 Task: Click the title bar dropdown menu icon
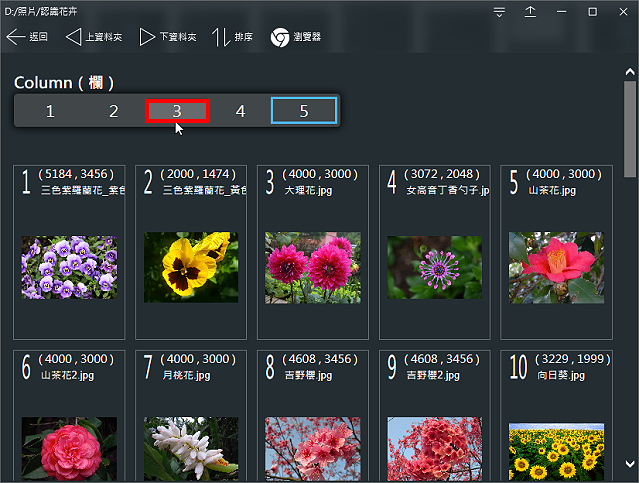click(x=499, y=12)
